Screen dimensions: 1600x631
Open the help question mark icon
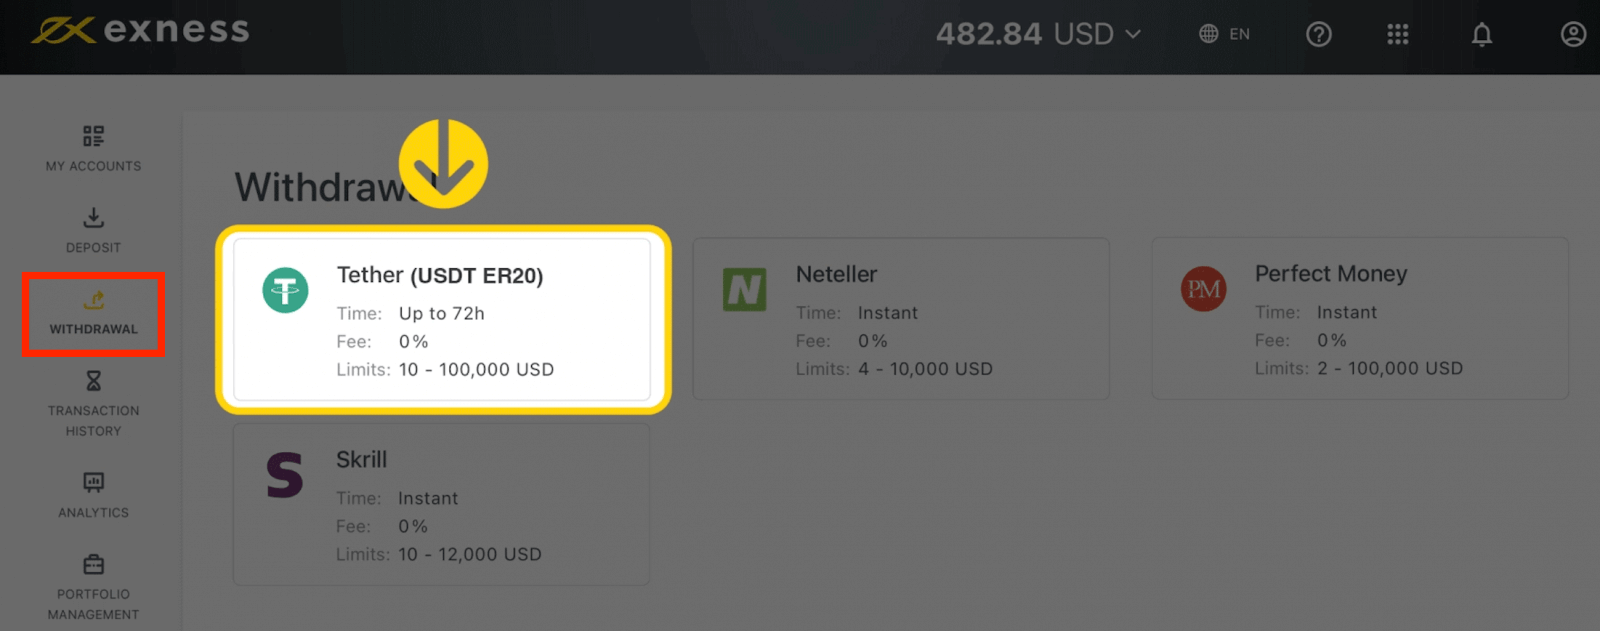[x=1319, y=35]
